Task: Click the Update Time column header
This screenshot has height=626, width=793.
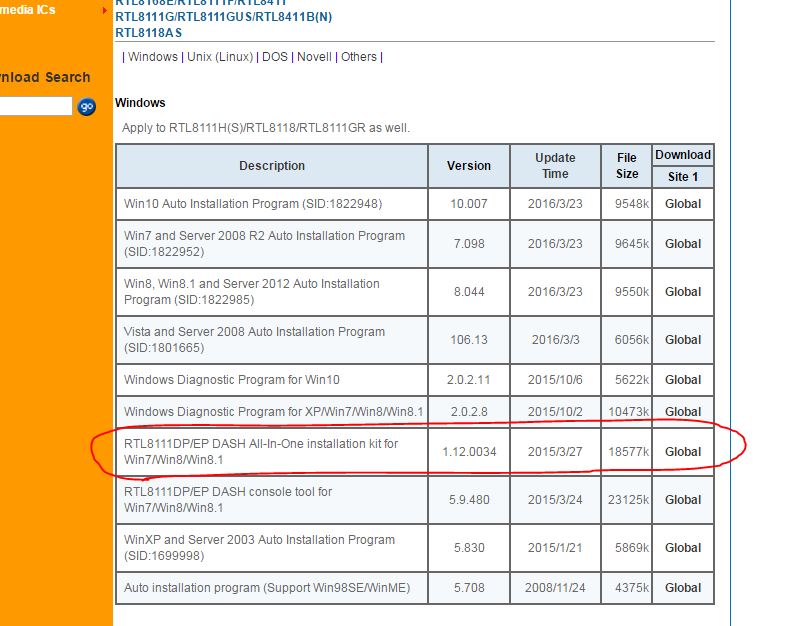Action: (555, 166)
